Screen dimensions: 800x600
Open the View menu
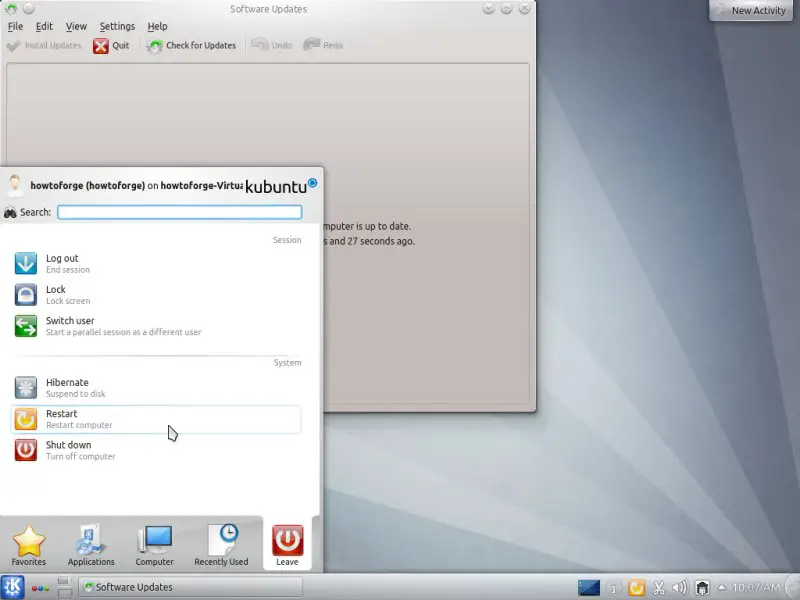coord(76,26)
